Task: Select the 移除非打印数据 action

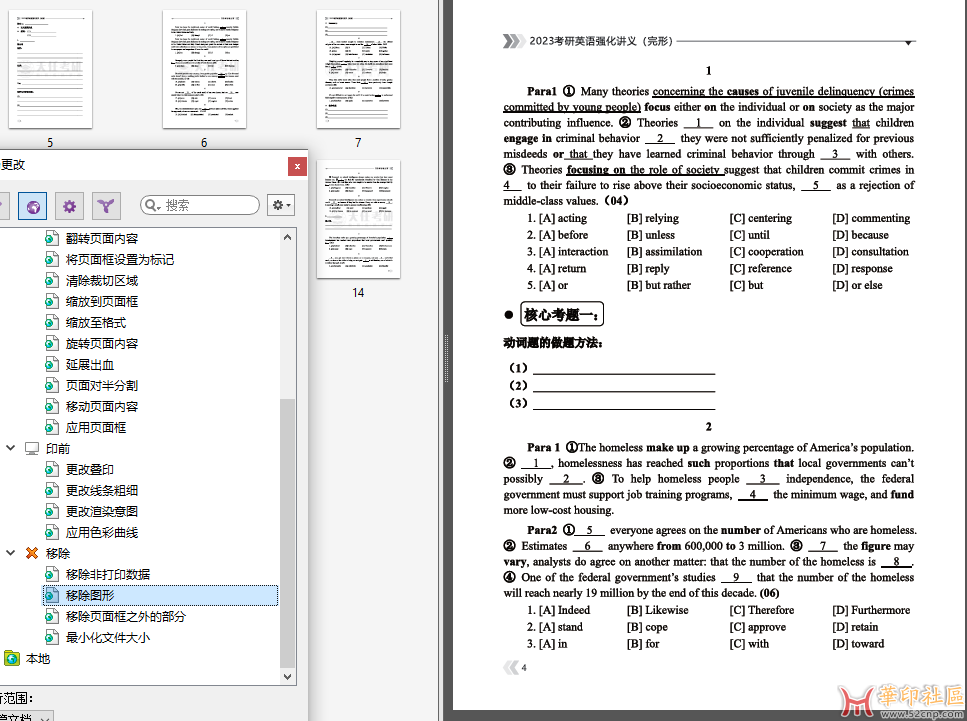Action: (108, 574)
